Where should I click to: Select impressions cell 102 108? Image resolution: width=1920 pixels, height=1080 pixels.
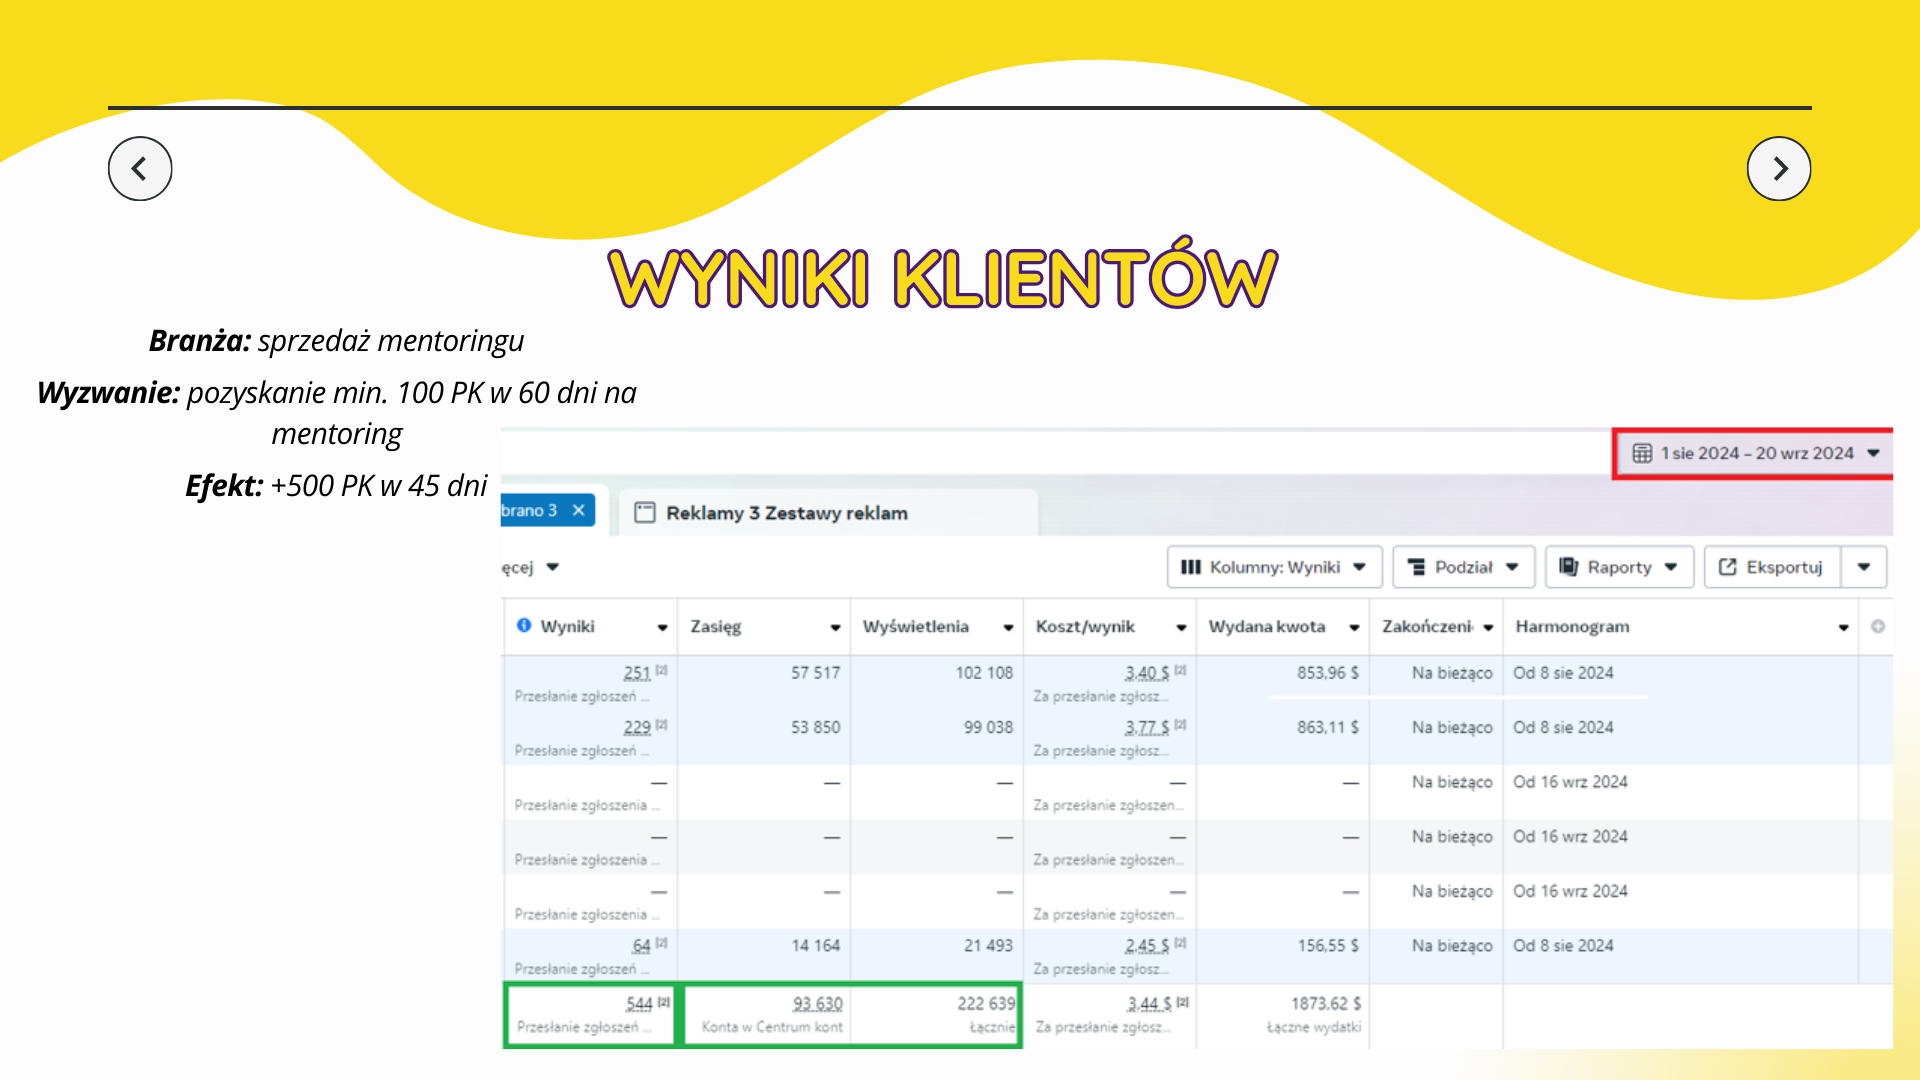(984, 673)
